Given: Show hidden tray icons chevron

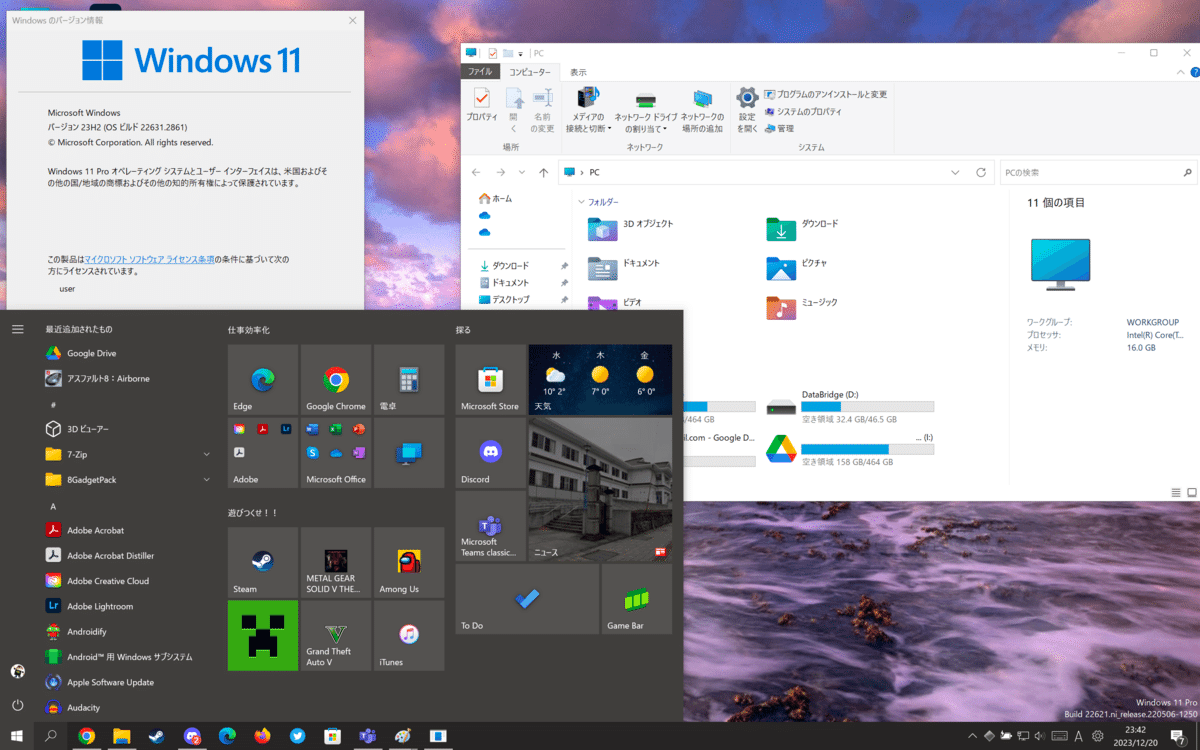Looking at the screenshot, I should click(971, 737).
